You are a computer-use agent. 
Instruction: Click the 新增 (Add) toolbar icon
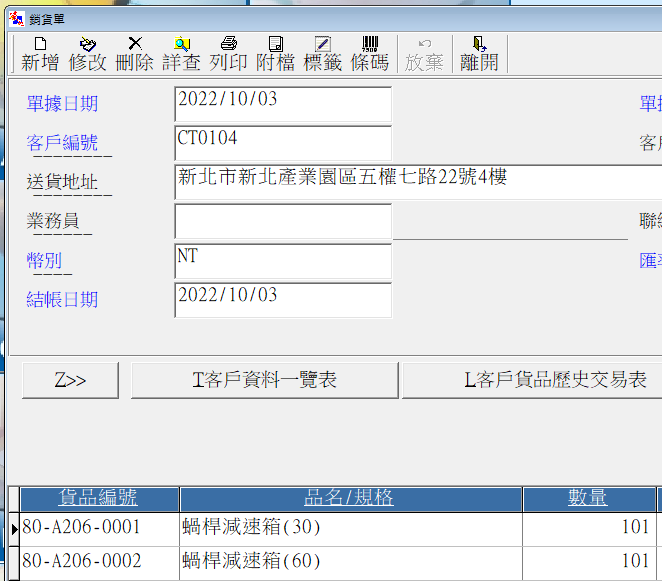[40, 53]
